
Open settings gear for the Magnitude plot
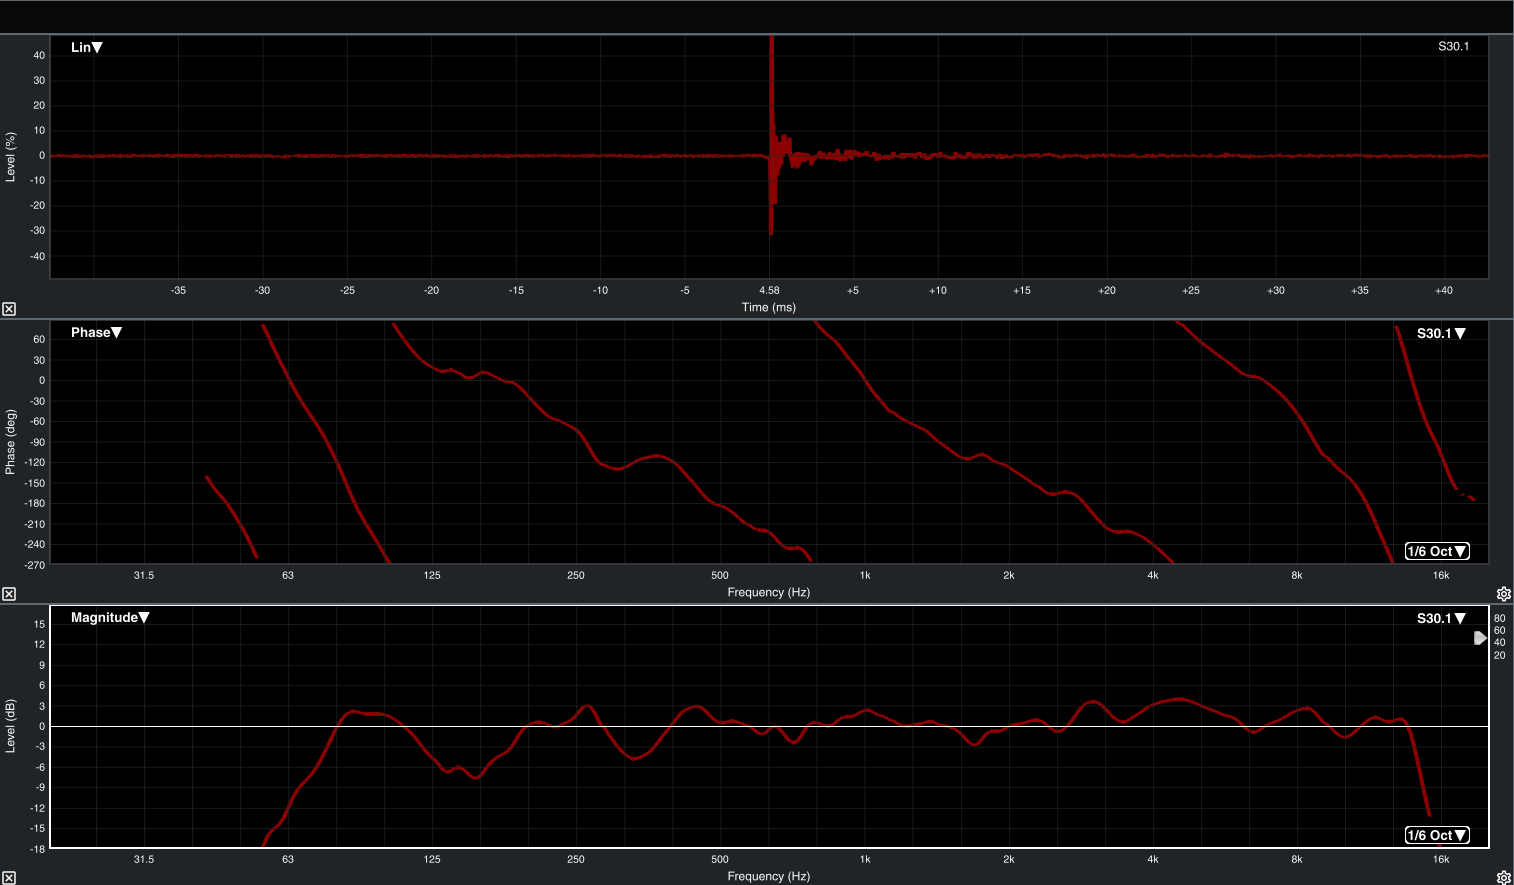click(1503, 878)
